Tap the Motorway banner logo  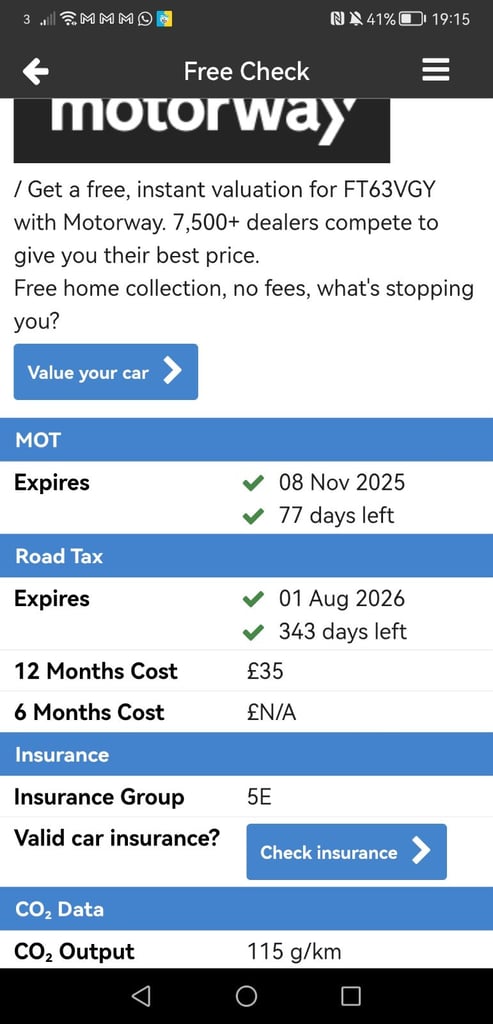(202, 130)
